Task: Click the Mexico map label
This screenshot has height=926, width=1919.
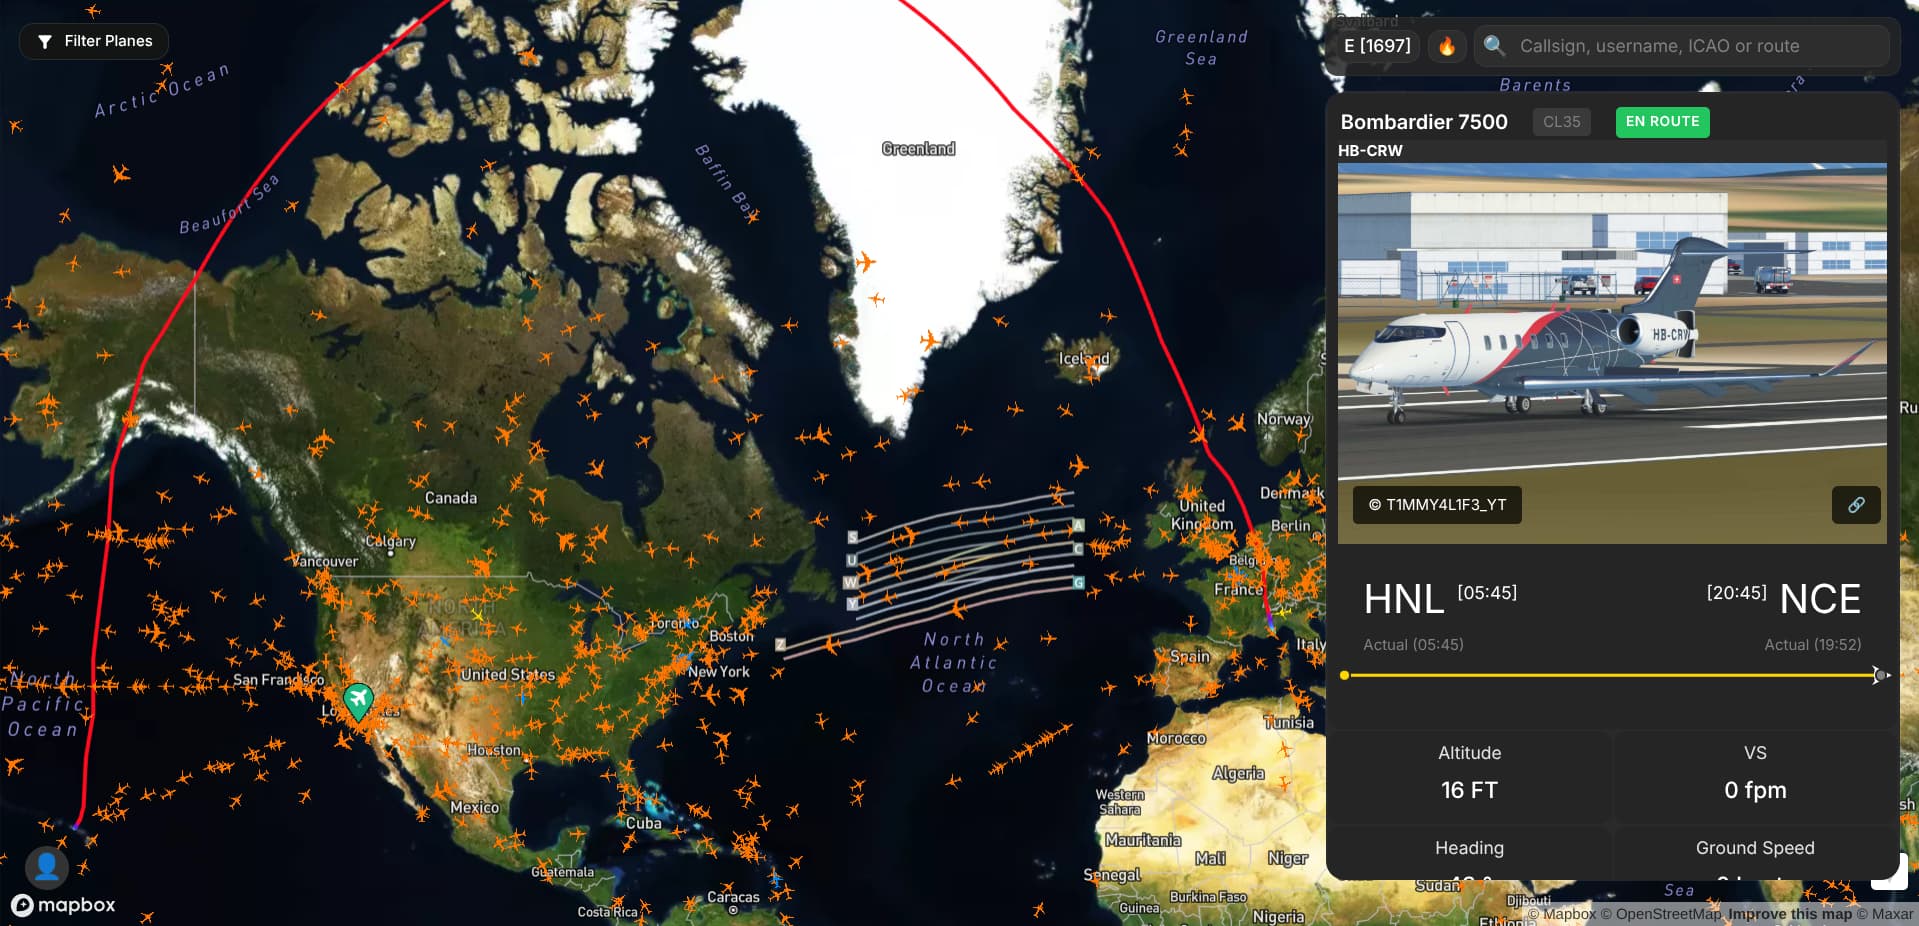Action: click(x=474, y=808)
